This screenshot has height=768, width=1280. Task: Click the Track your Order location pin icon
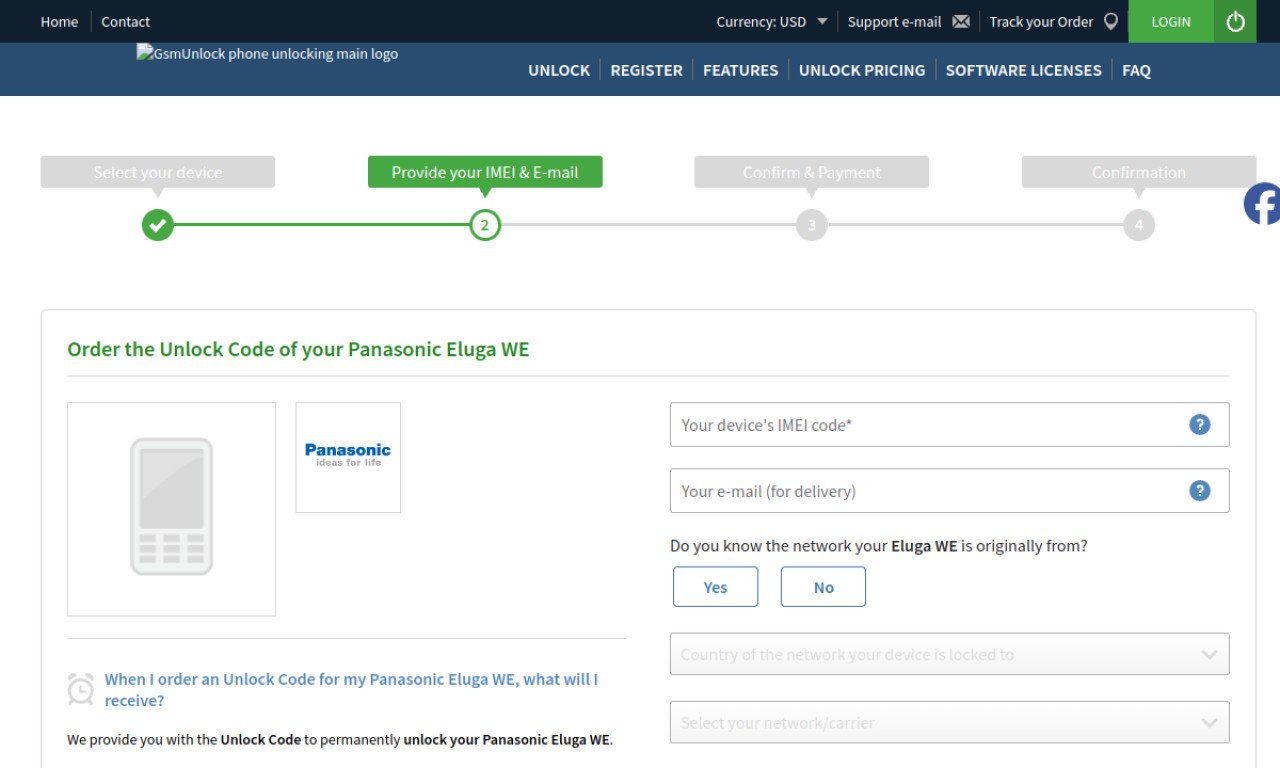[x=1110, y=22]
